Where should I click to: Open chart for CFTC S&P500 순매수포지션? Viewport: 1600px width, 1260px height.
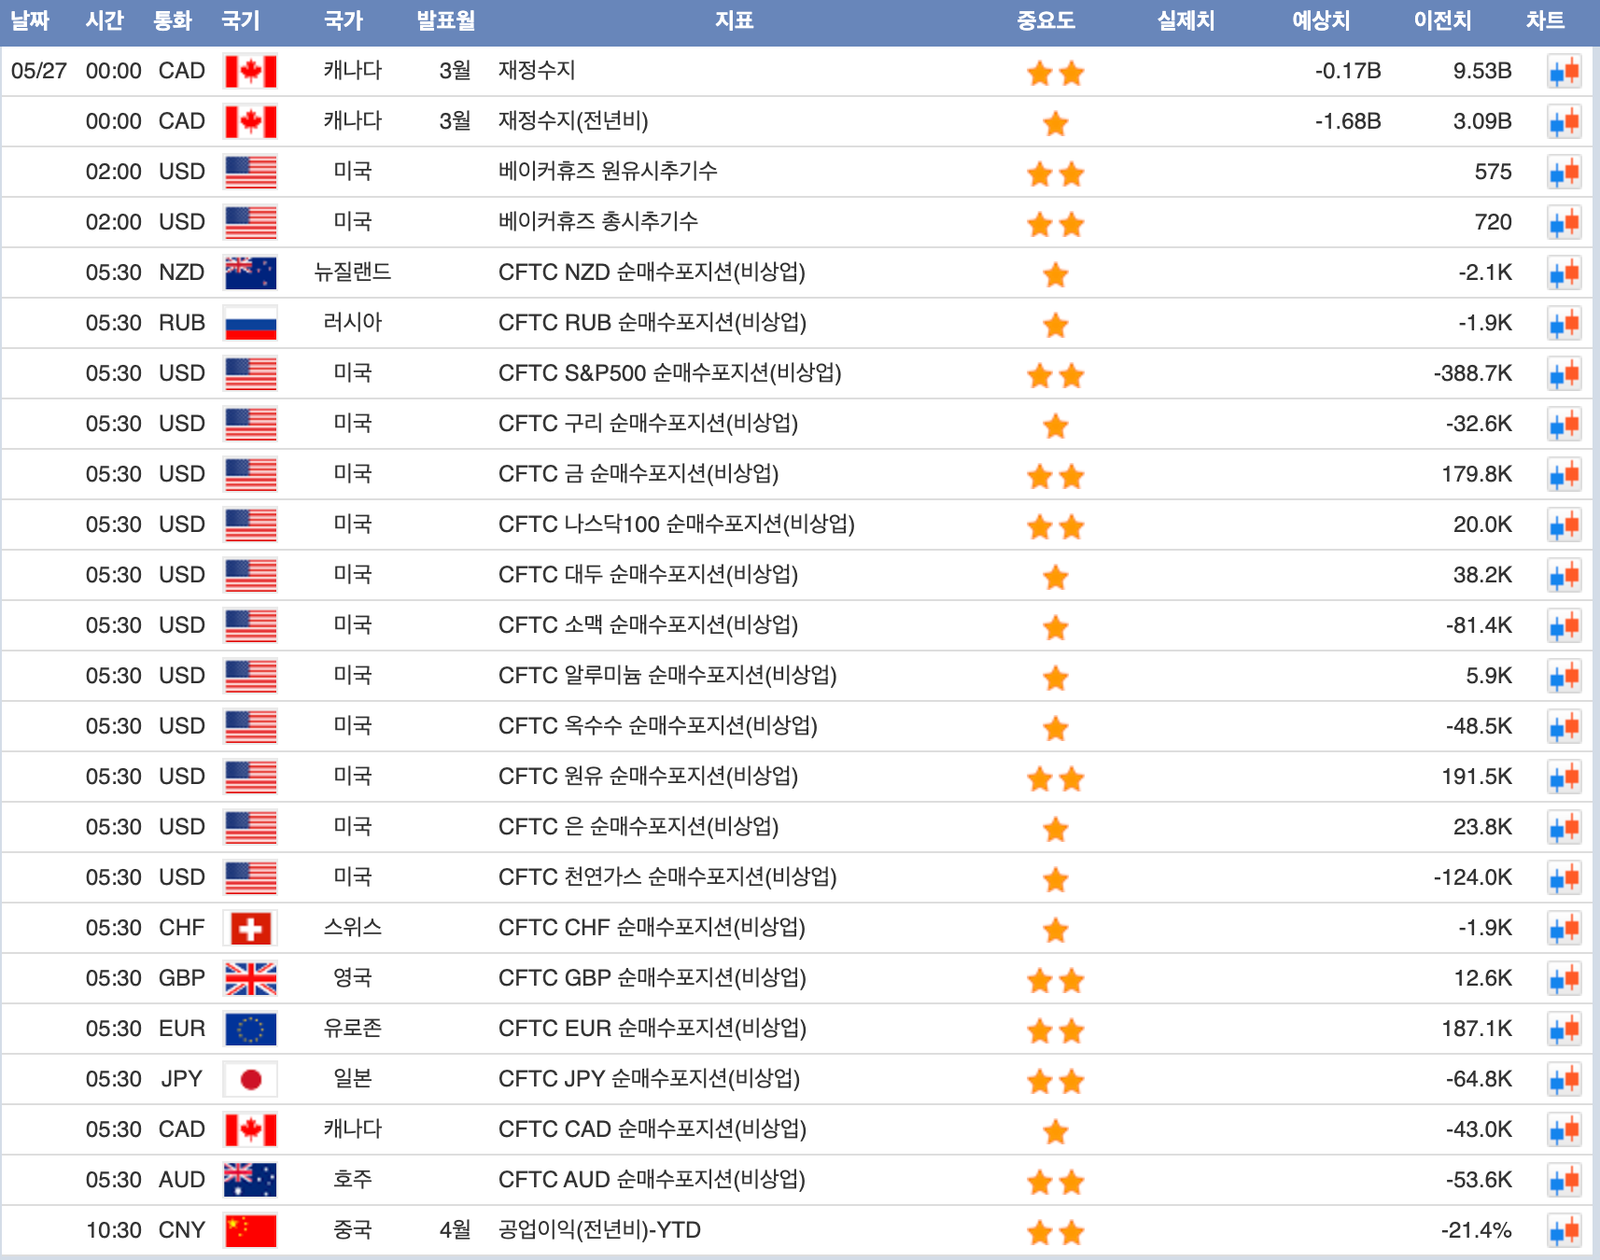coord(1564,374)
